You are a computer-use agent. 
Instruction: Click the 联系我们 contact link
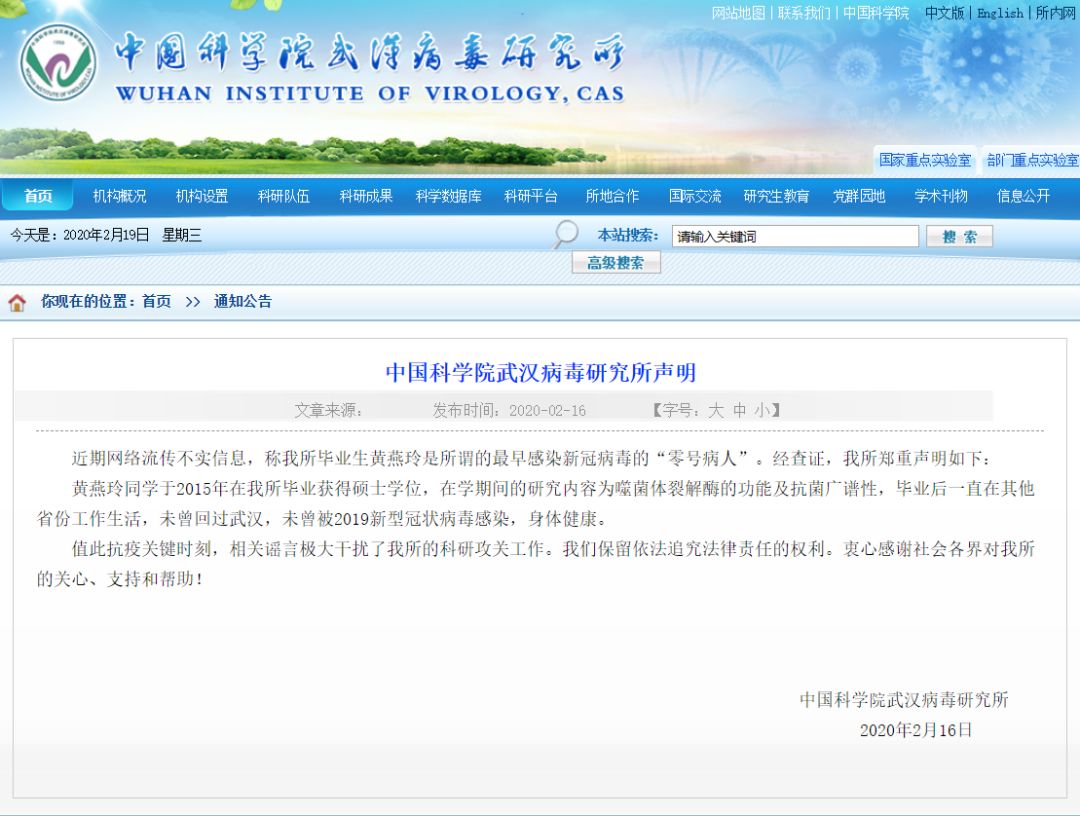(x=804, y=13)
